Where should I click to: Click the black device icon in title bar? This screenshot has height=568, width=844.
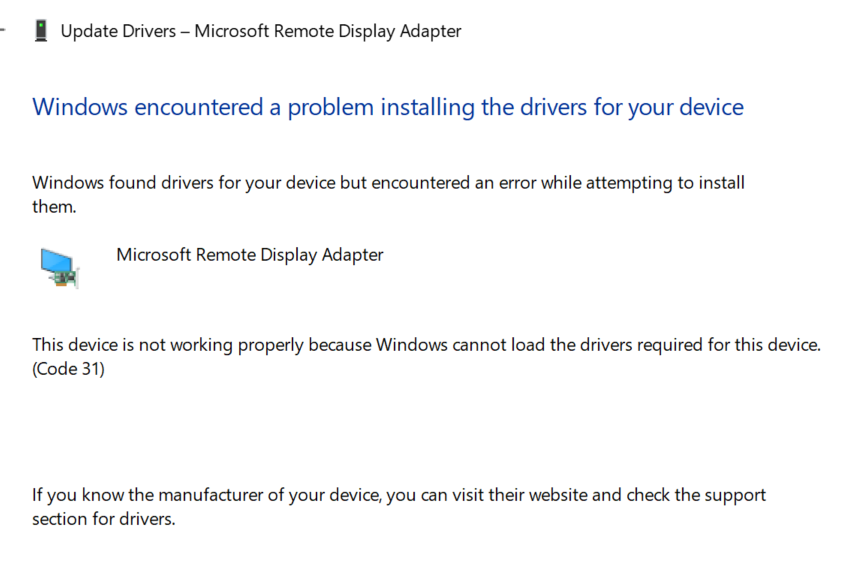[40, 31]
